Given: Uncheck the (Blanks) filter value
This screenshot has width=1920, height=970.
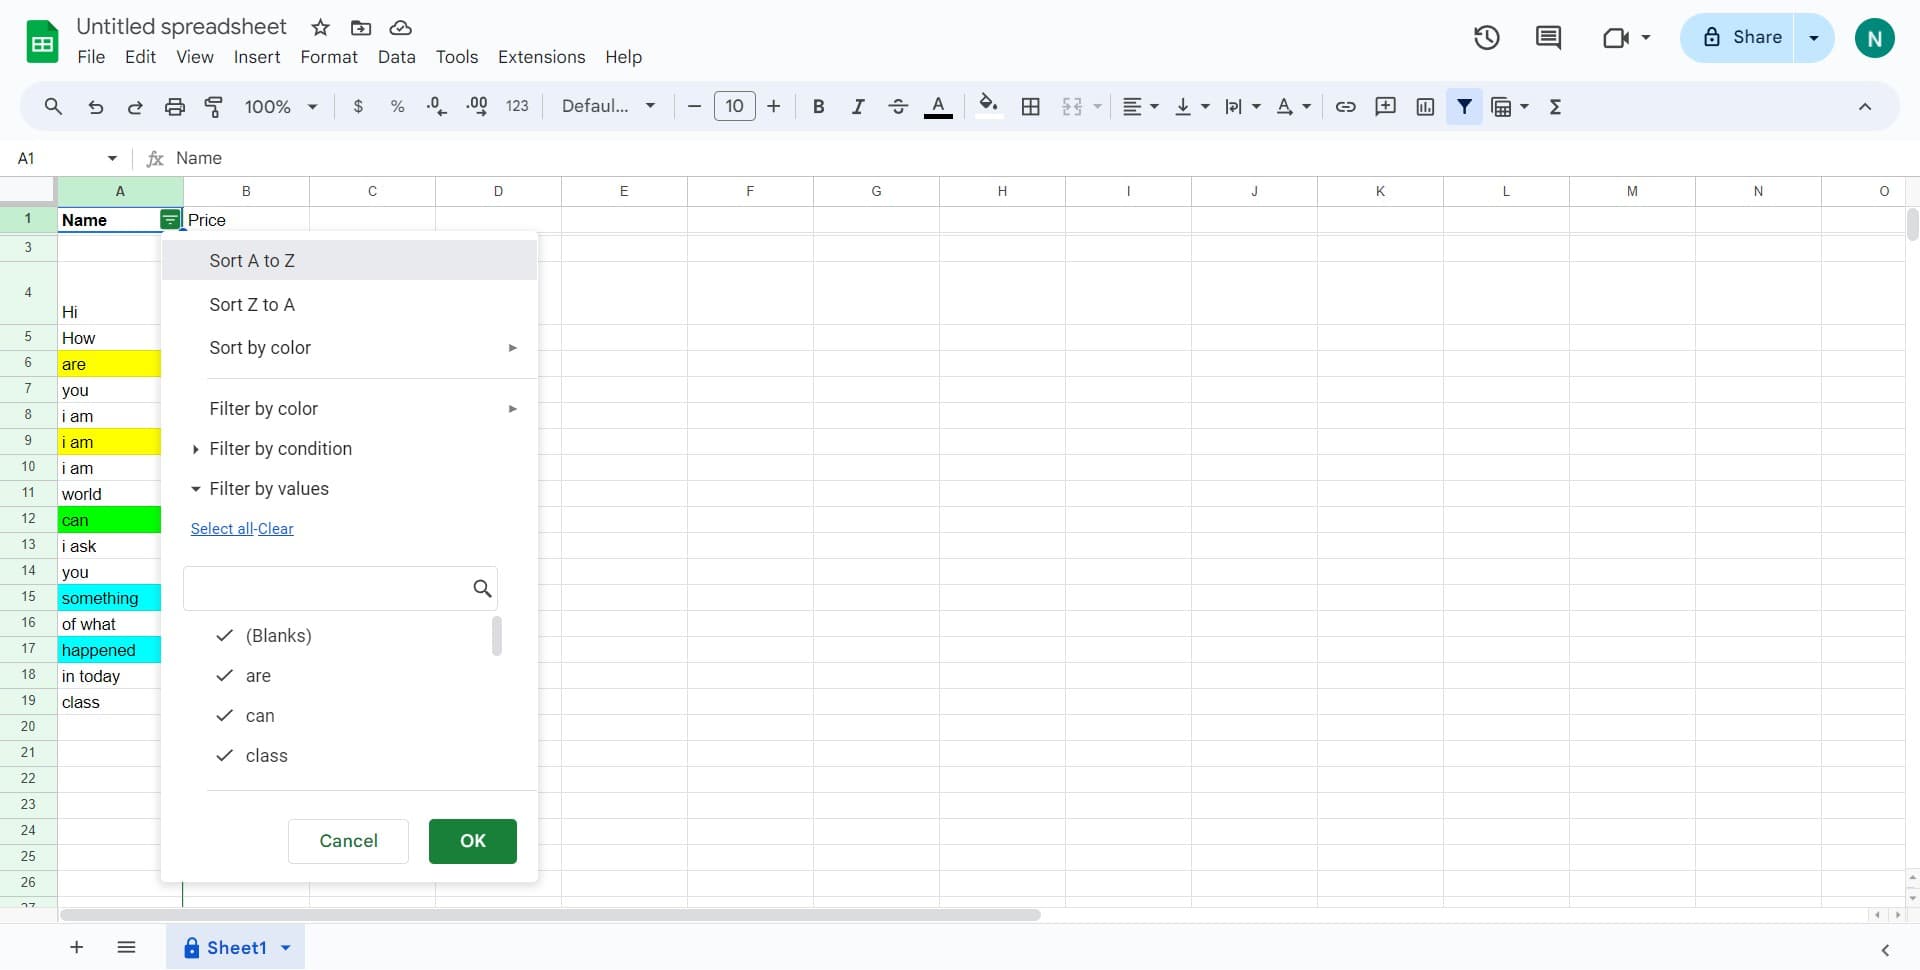Looking at the screenshot, I should point(225,636).
